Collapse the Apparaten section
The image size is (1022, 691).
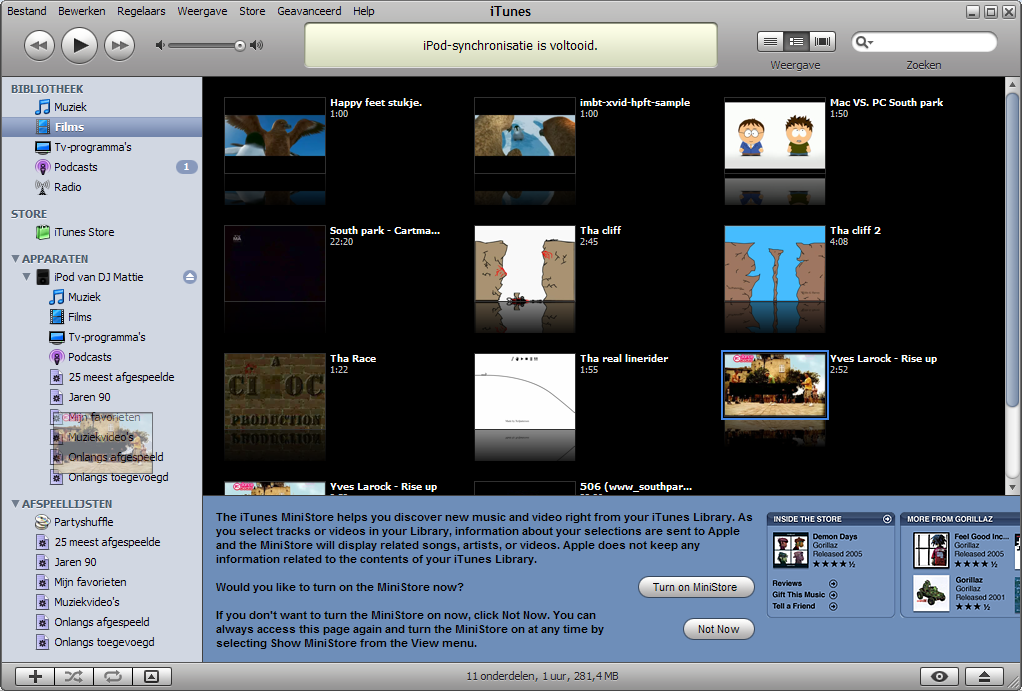(x=16, y=259)
